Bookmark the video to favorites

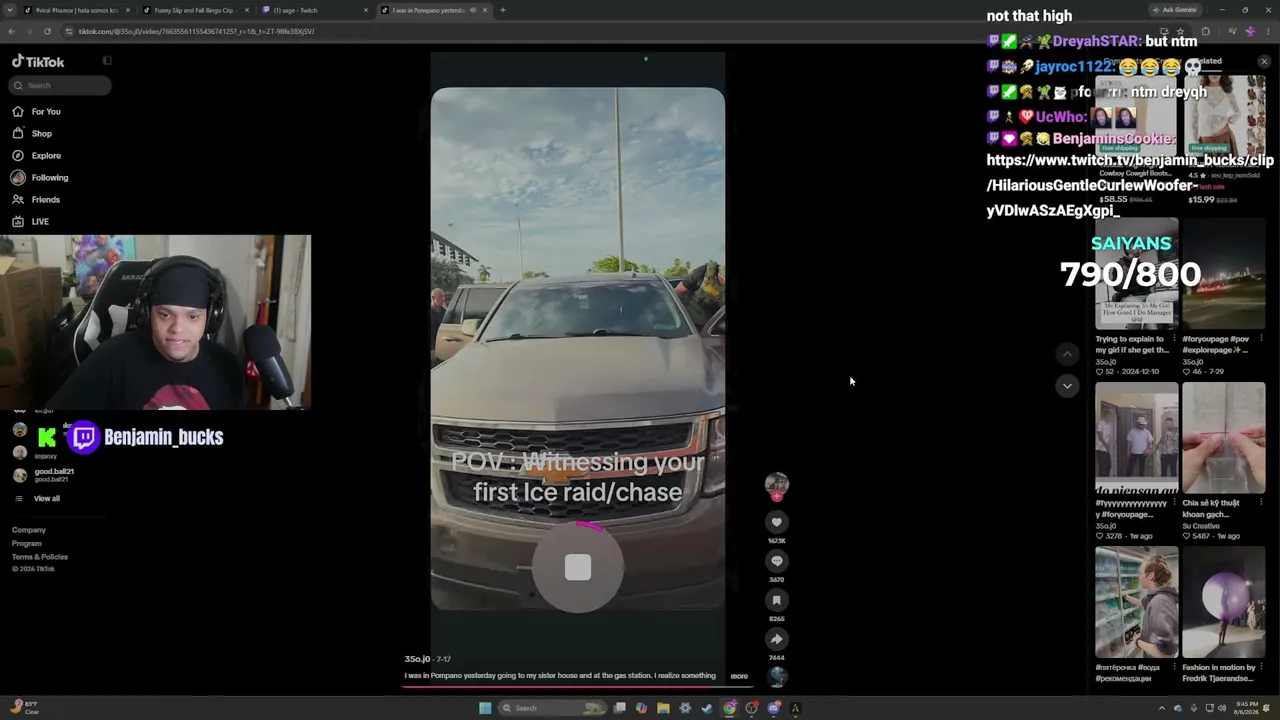[776, 600]
